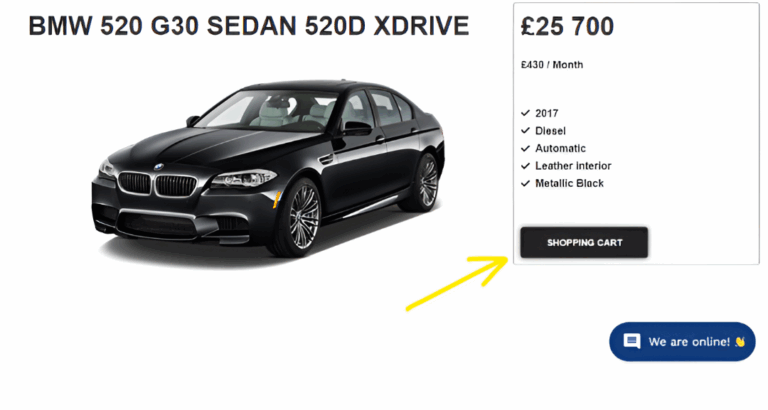Select the Diesel fuel type text
768x410 pixels.
[x=551, y=131]
